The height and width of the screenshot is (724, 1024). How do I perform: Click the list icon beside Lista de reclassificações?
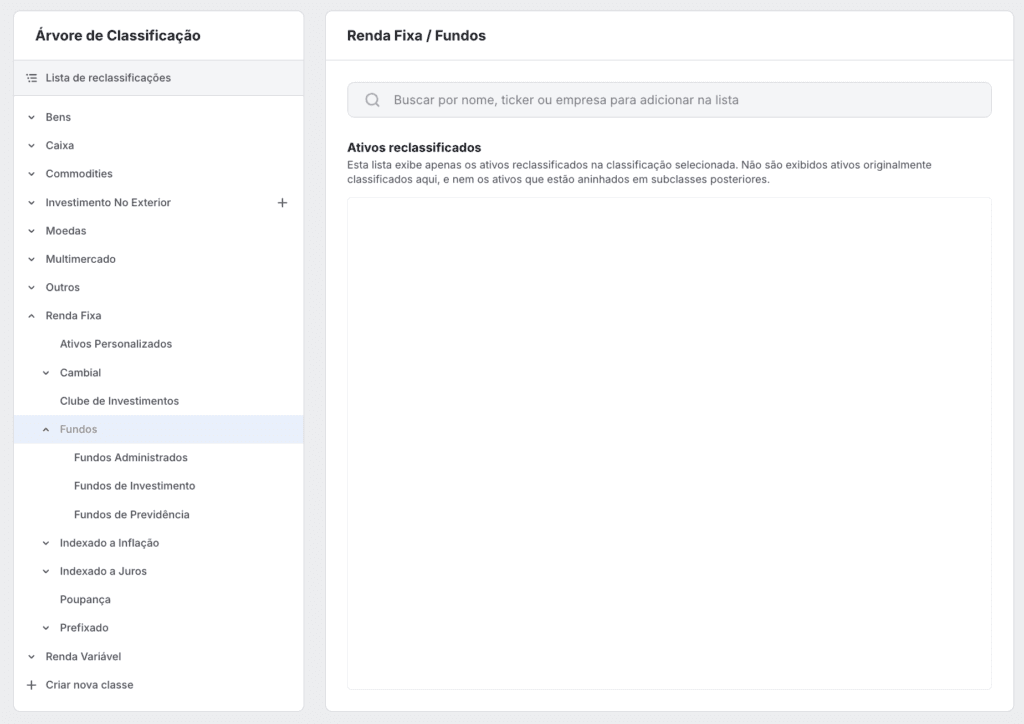click(x=31, y=78)
